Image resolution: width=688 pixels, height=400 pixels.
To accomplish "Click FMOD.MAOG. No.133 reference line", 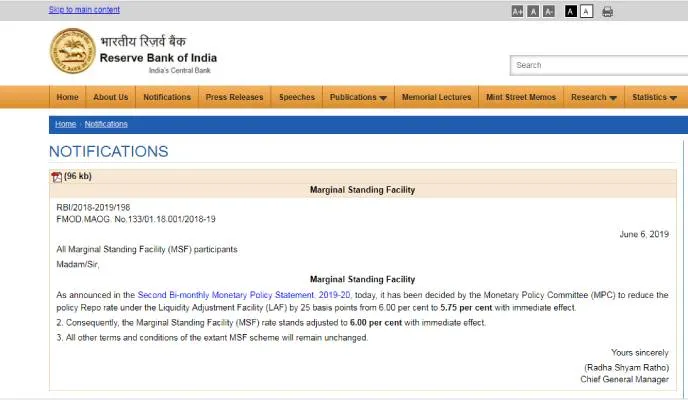I will pyautogui.click(x=136, y=219).
